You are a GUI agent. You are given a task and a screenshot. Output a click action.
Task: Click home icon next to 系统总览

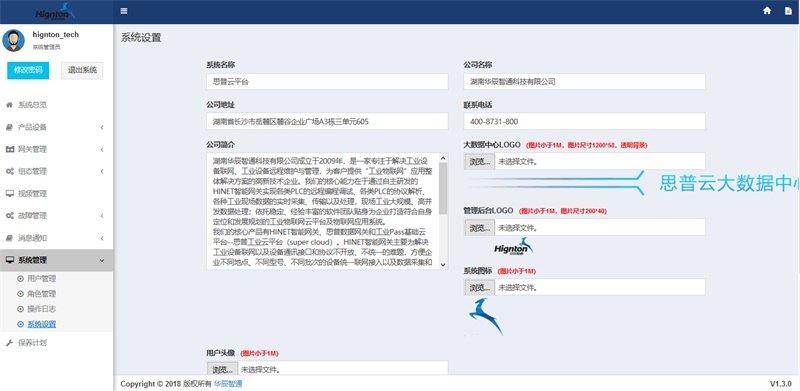pyautogui.click(x=9, y=105)
